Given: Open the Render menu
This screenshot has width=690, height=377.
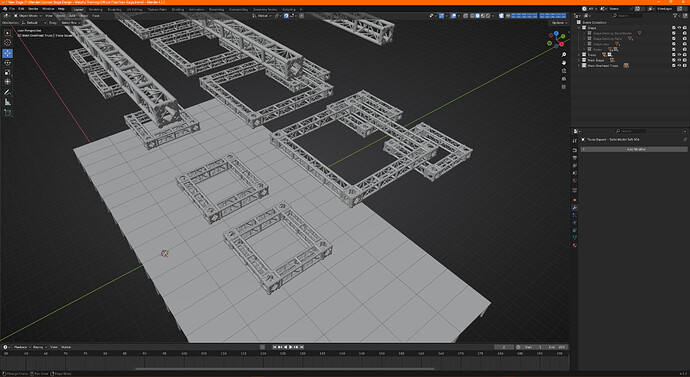Looking at the screenshot, I should pos(33,9).
